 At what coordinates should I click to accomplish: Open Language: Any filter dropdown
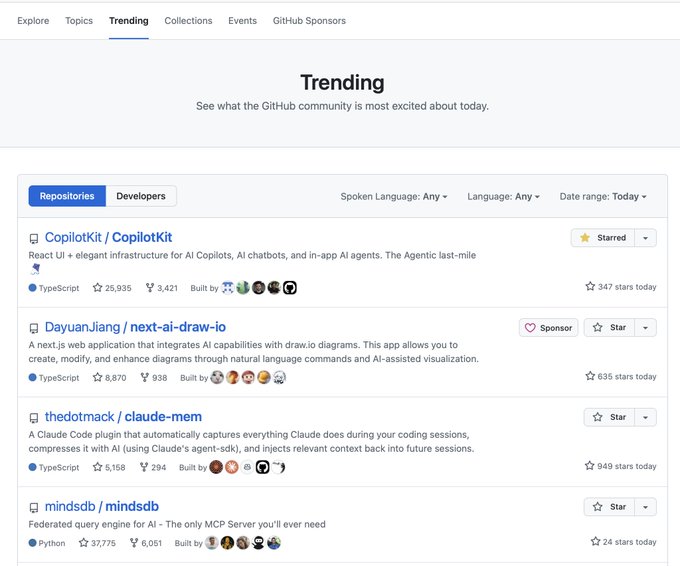[503, 196]
